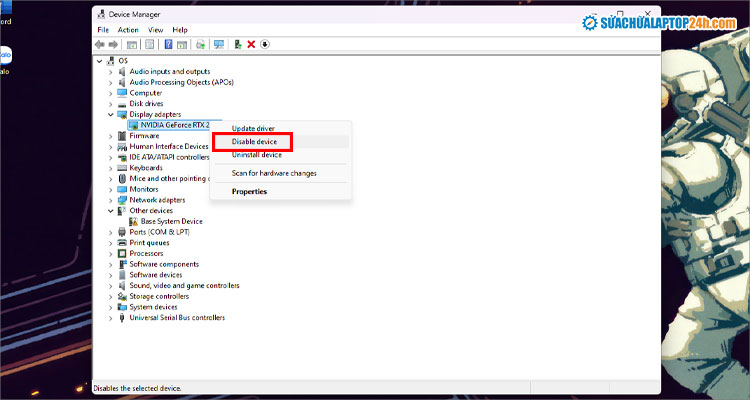Click the down-arrow disable device toolbar icon
Screen dimensions: 750x400
coord(266,44)
